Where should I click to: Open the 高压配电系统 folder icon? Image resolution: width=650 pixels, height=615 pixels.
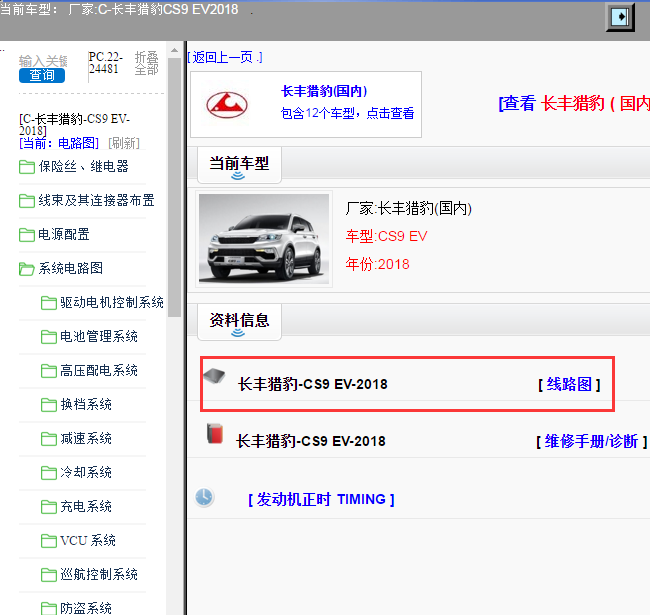[49, 370]
